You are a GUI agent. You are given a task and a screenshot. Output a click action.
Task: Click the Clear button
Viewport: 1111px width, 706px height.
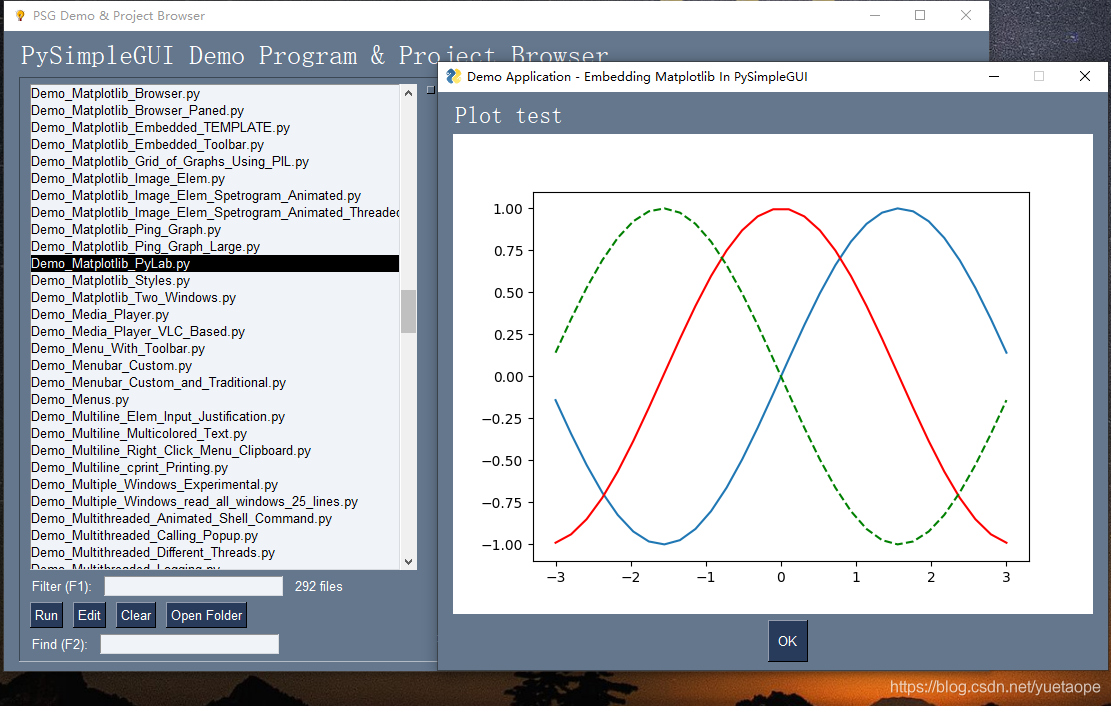[135, 615]
